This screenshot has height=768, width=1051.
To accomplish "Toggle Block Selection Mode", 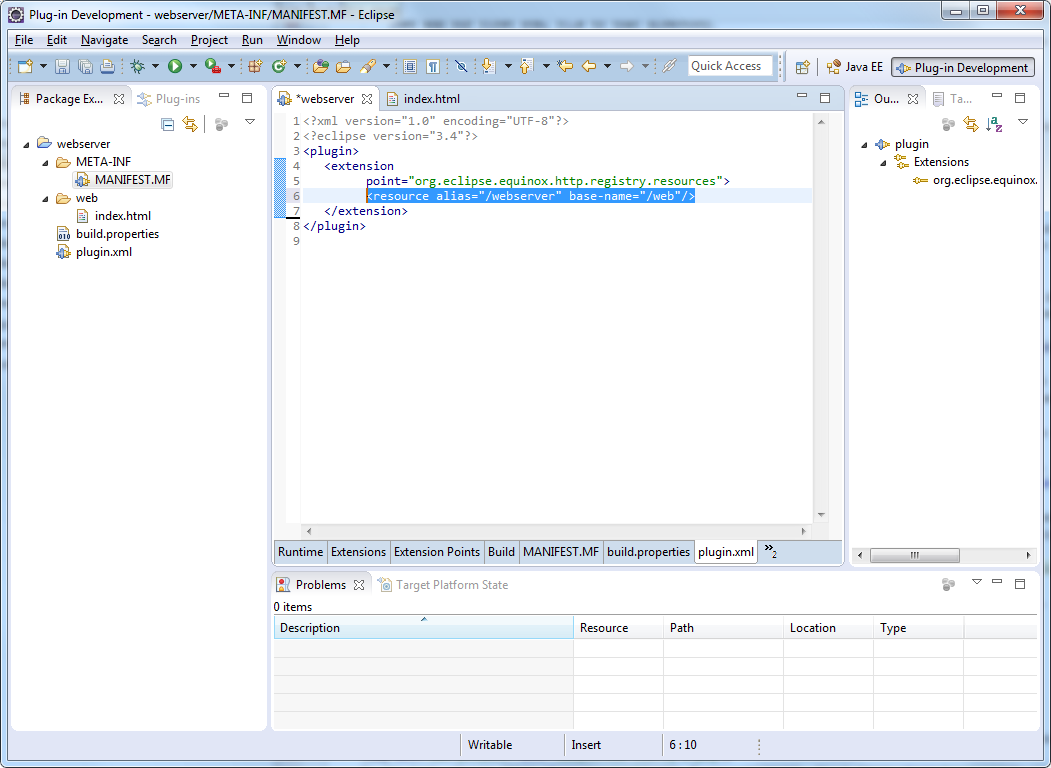I will coord(410,66).
